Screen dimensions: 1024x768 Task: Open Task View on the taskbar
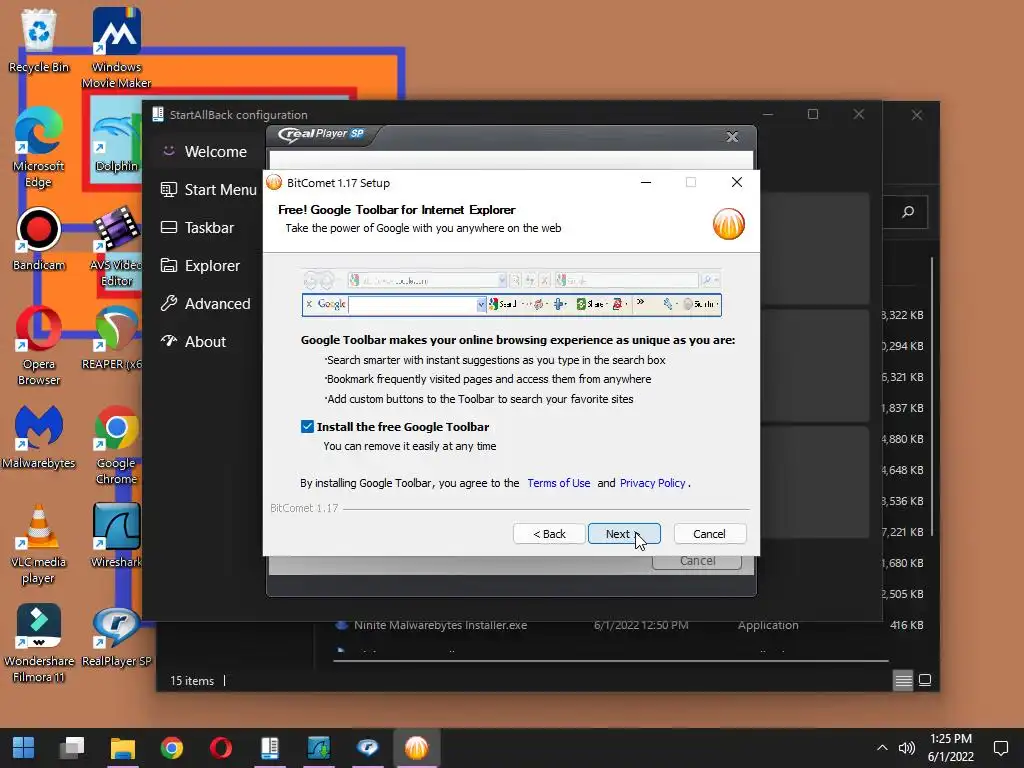coord(72,748)
